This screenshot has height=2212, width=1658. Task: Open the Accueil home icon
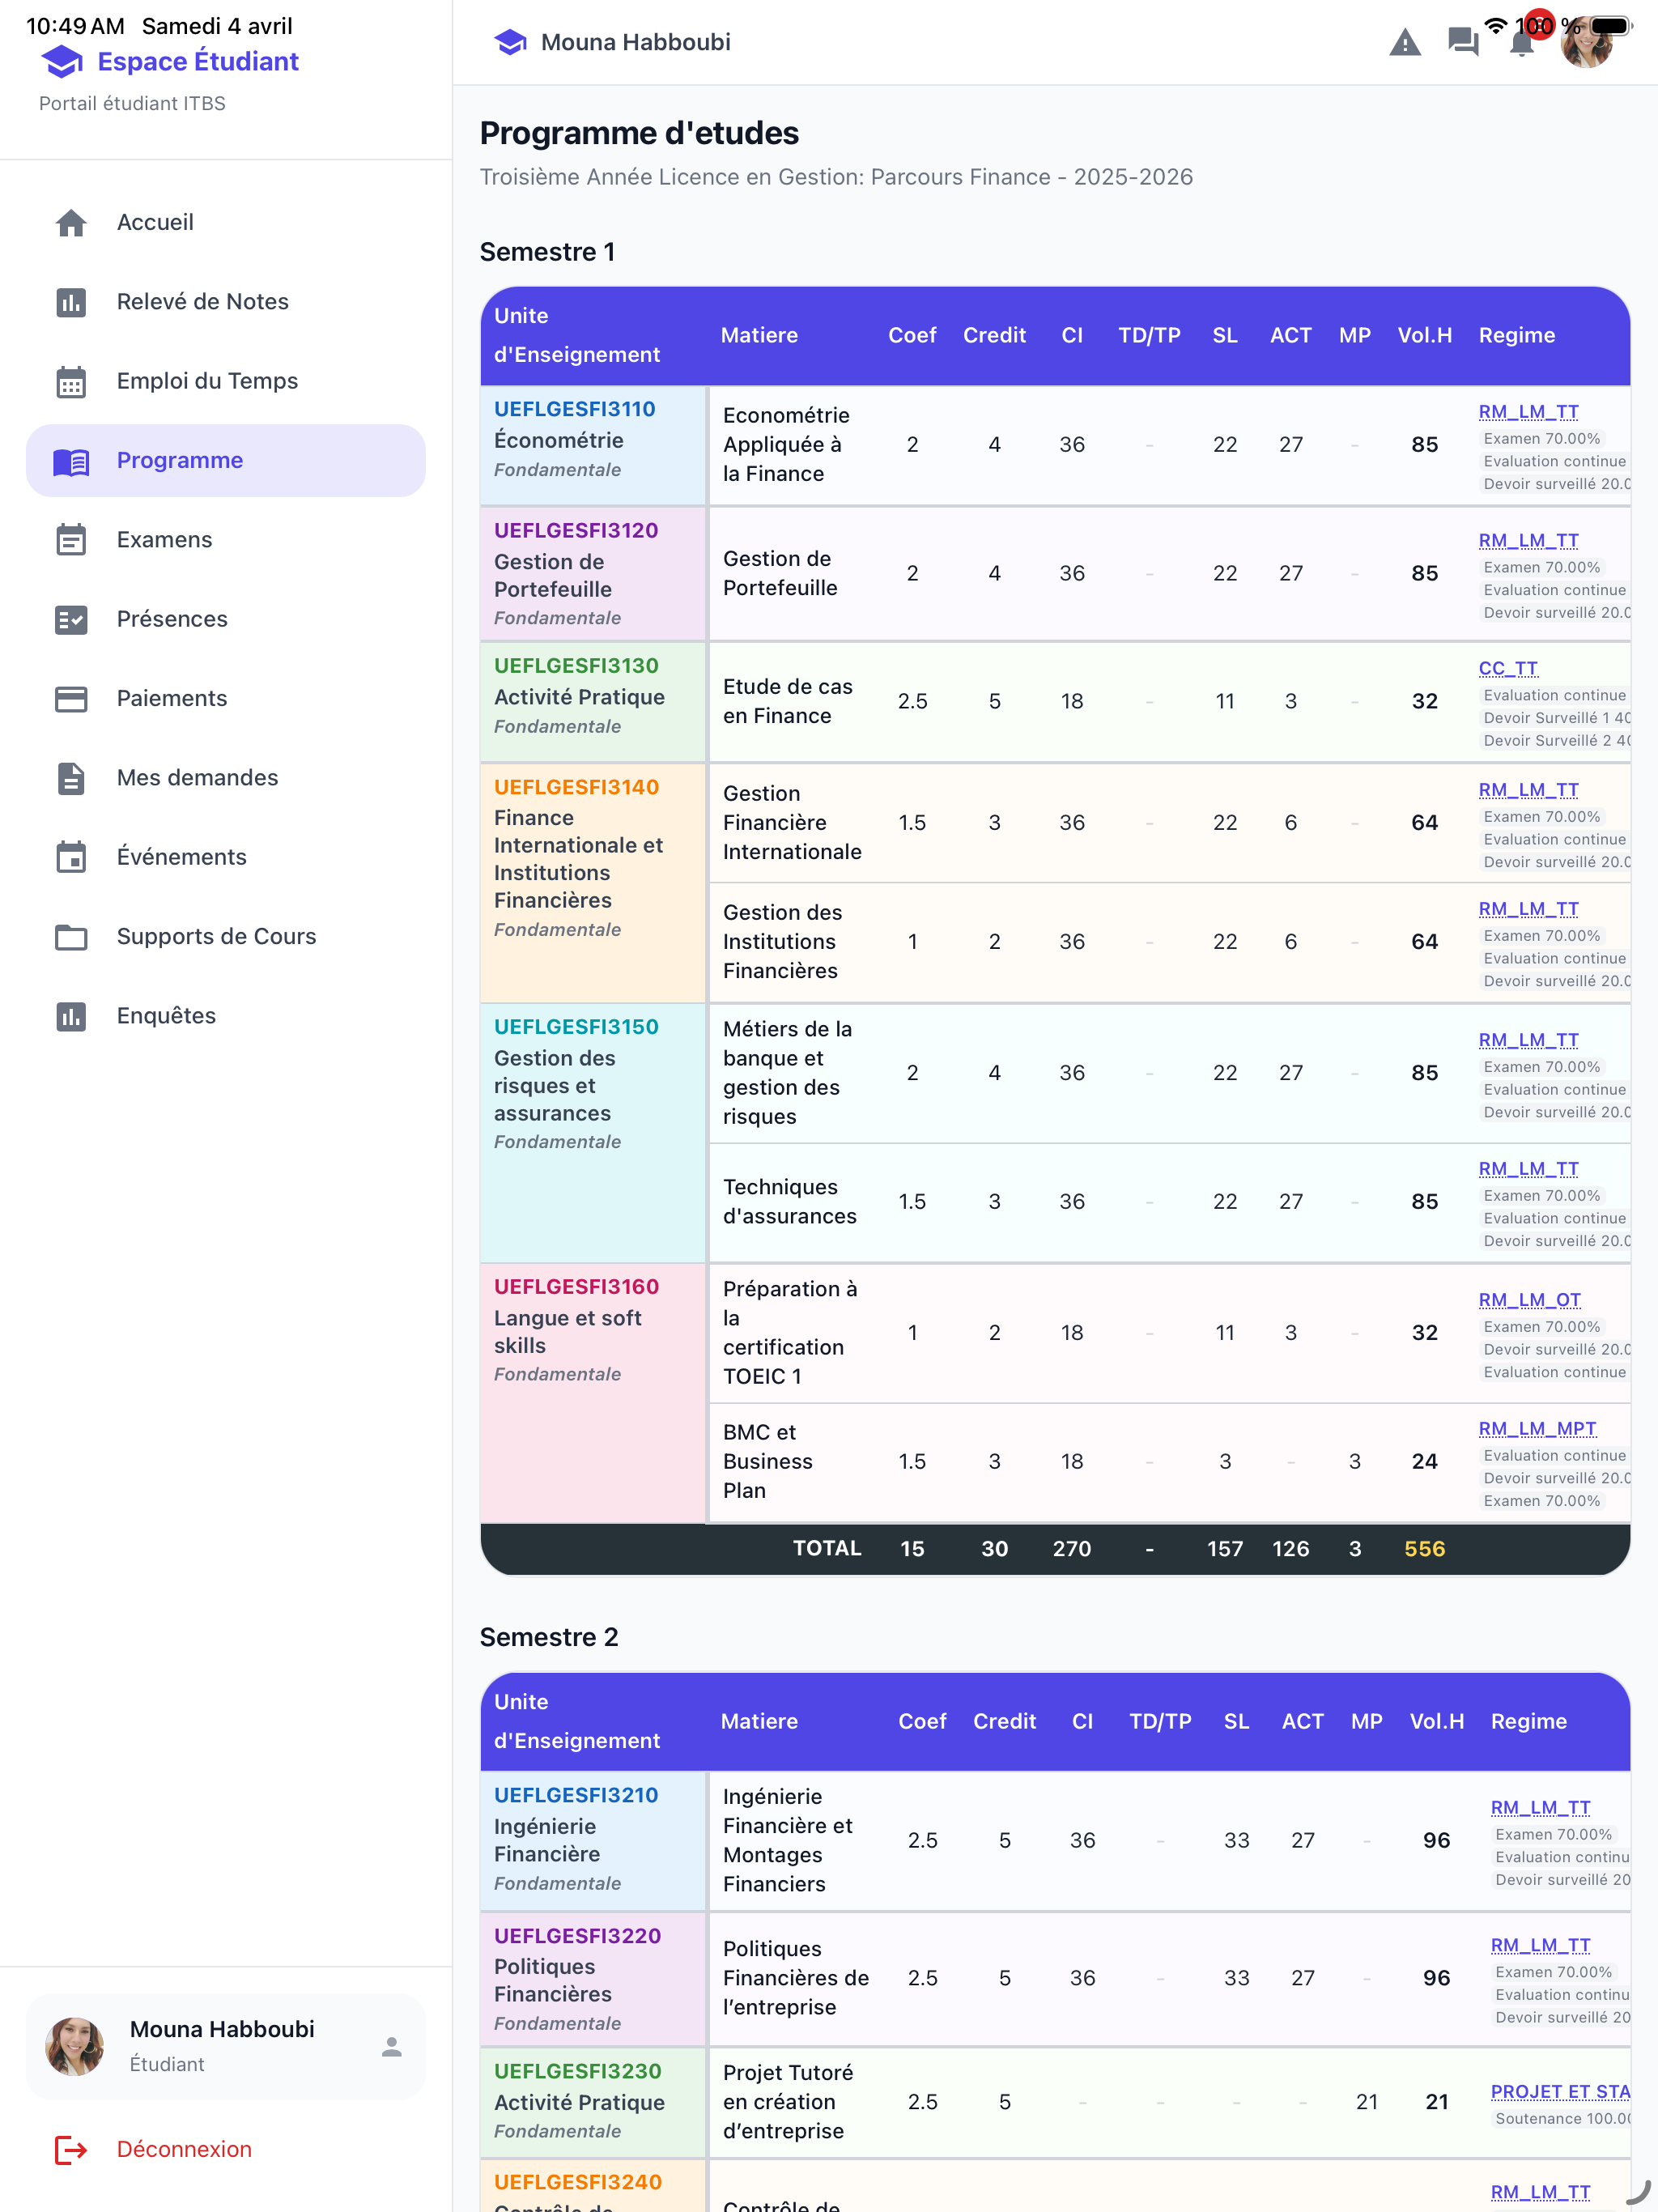[71, 222]
